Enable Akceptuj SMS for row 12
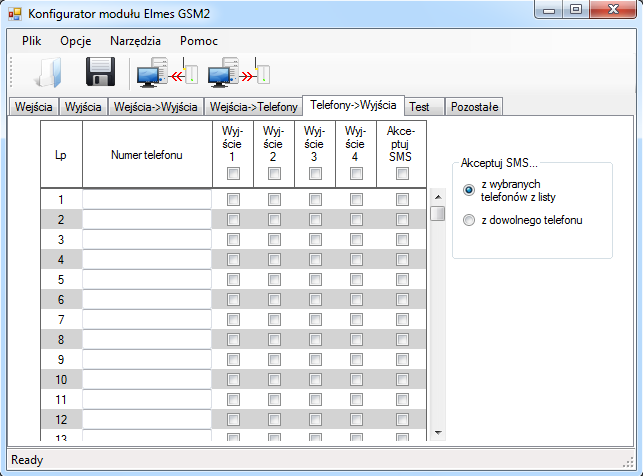 pos(402,420)
